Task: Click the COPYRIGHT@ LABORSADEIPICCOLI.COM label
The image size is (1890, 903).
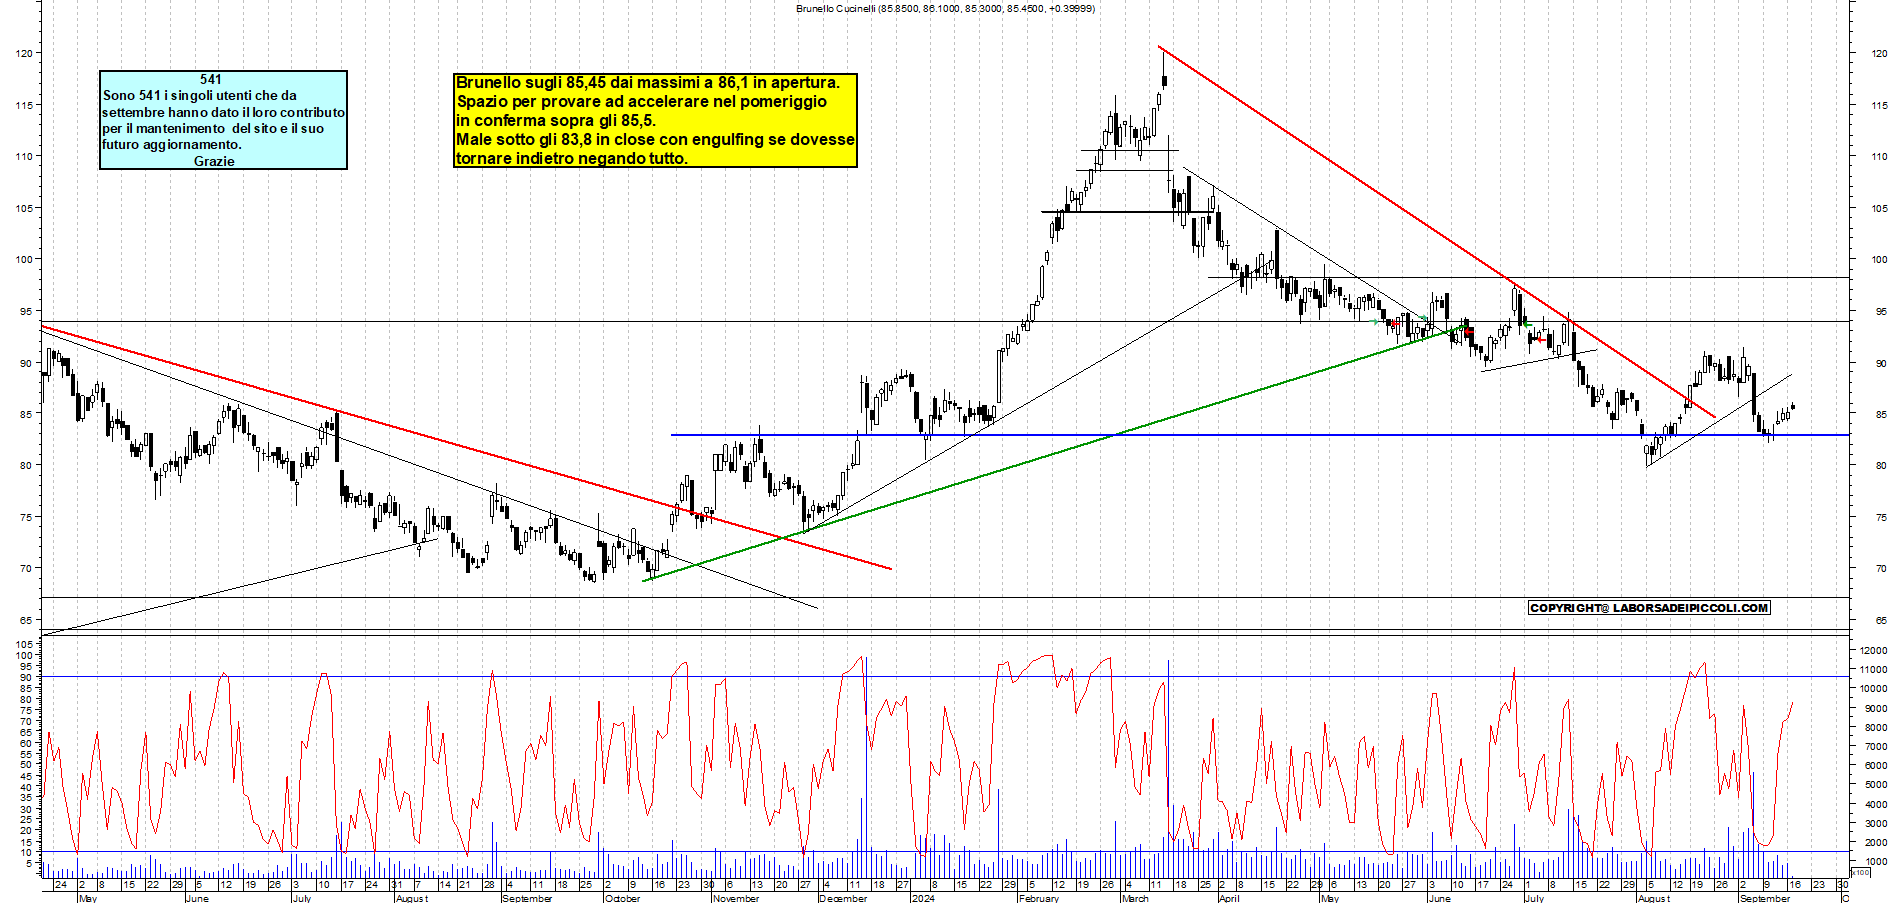Action: click(1649, 608)
